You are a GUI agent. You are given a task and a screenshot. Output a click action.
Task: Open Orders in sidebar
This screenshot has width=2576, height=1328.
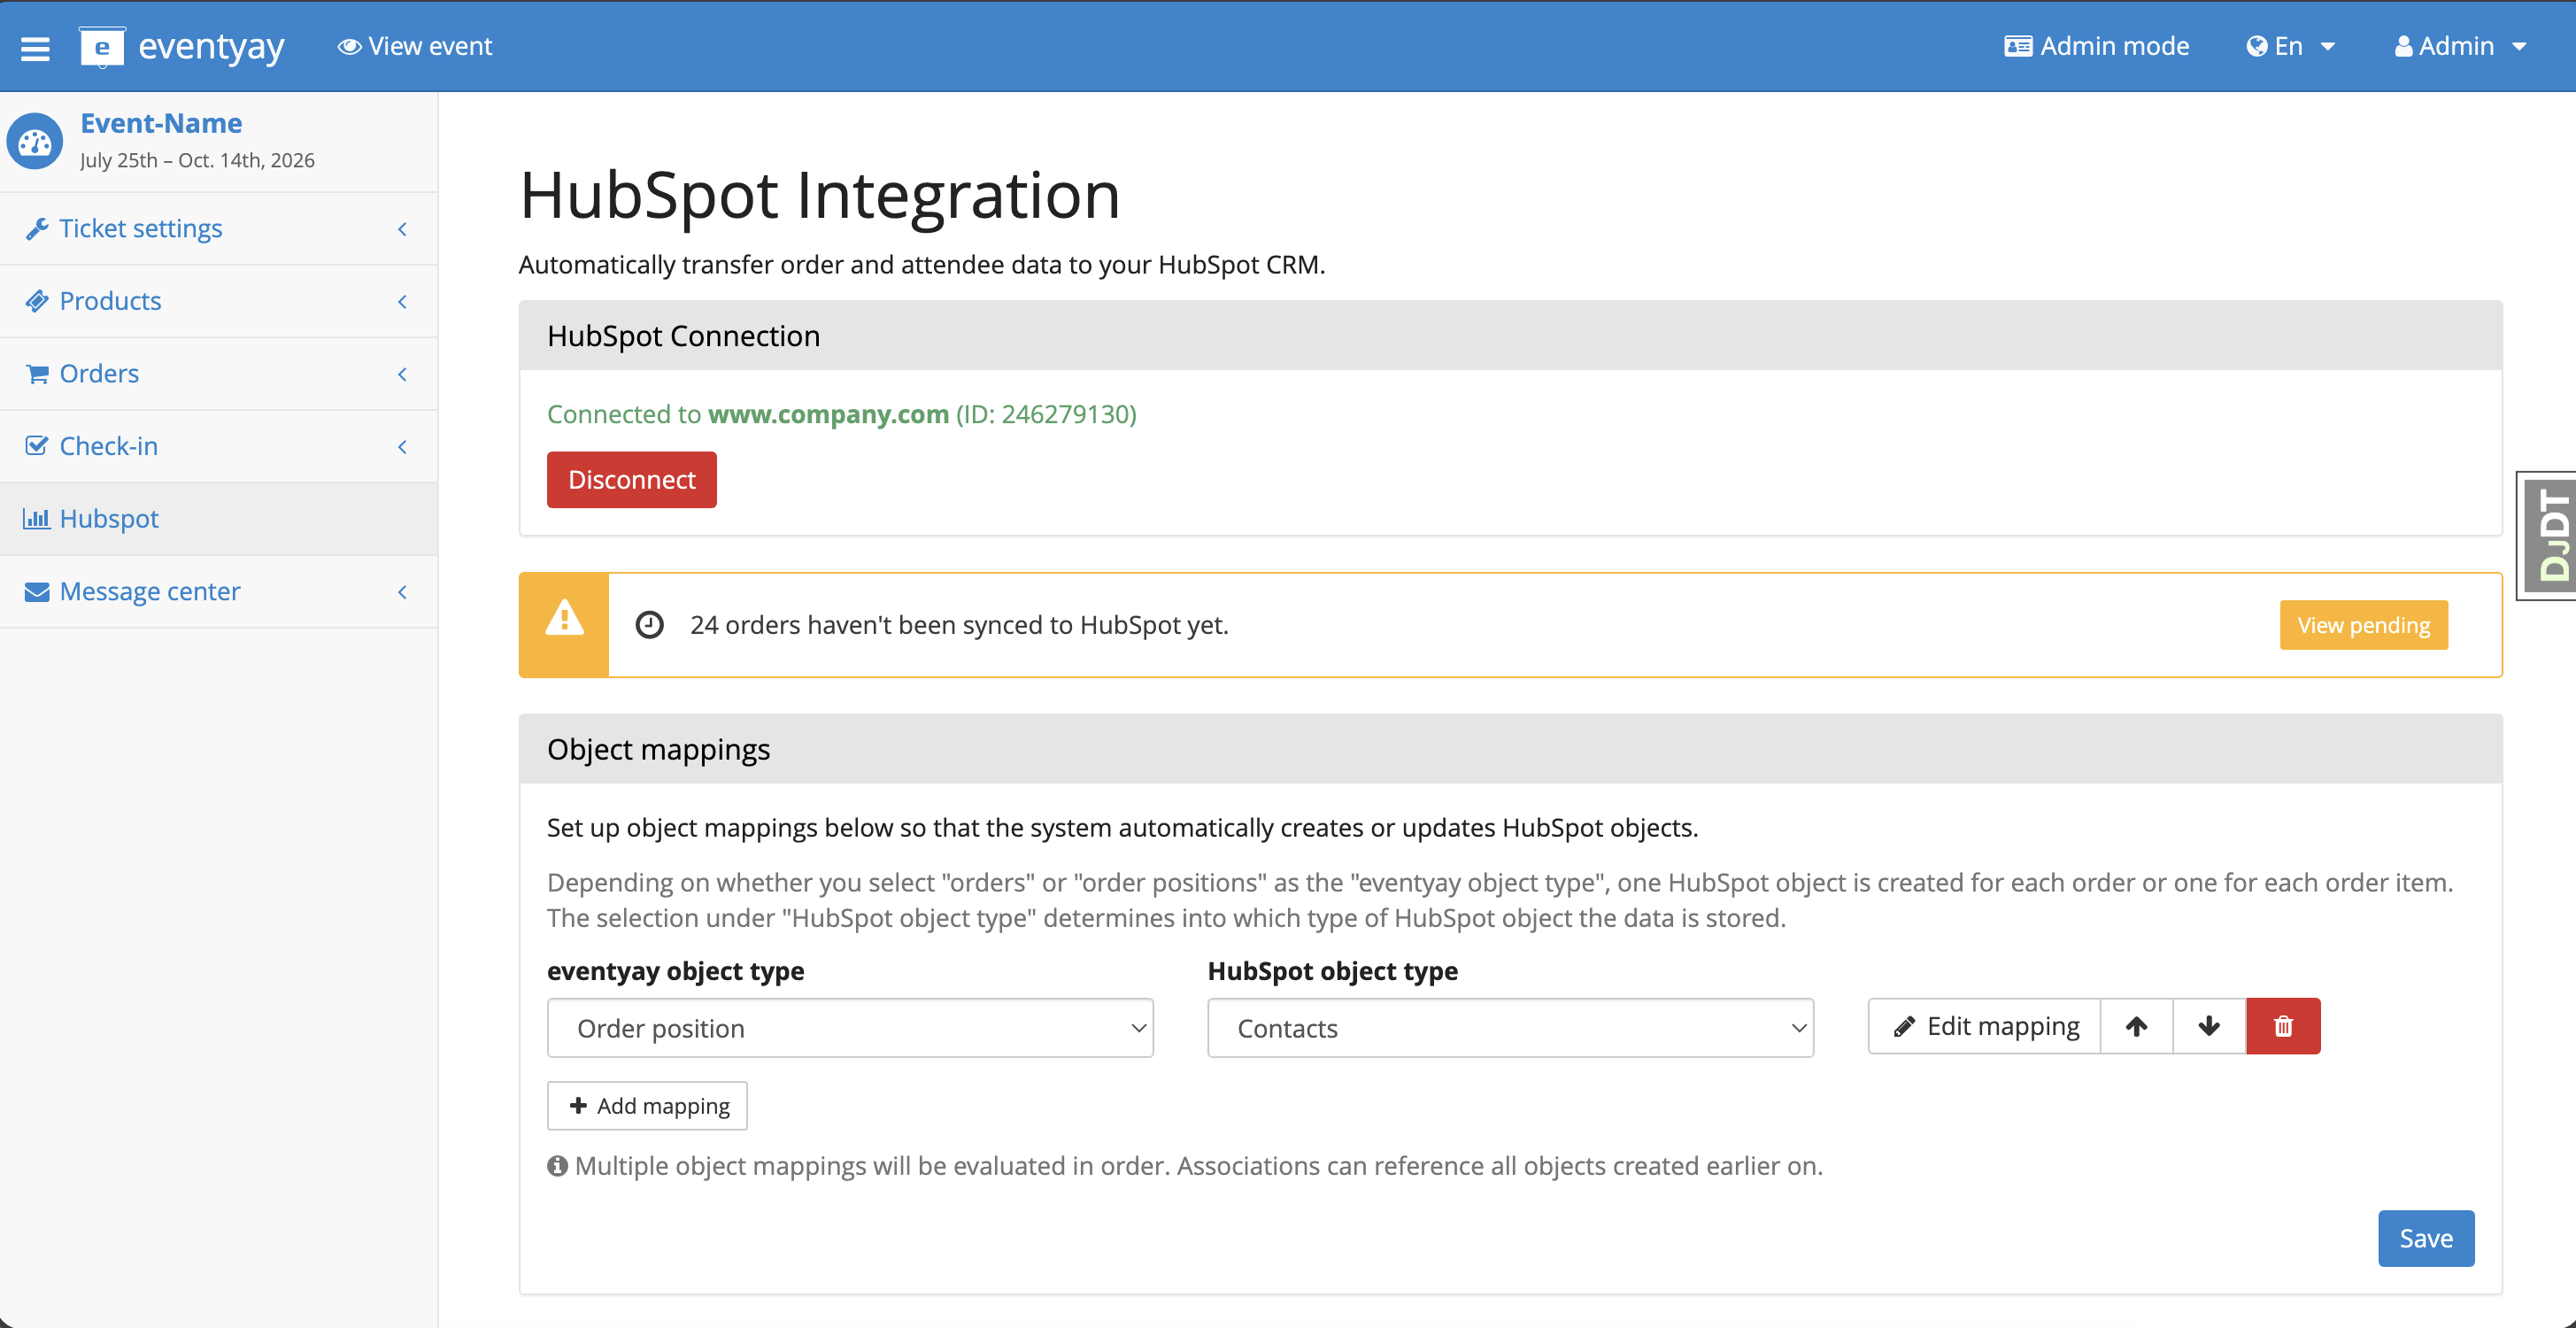point(218,374)
